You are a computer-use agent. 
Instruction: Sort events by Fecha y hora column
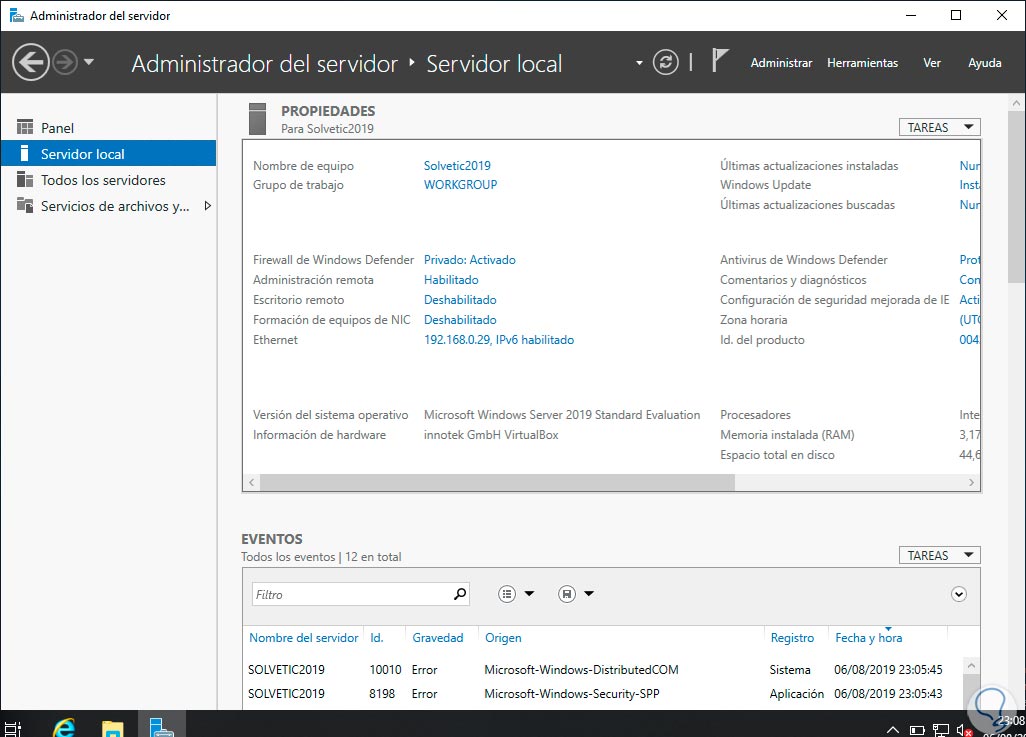868,638
